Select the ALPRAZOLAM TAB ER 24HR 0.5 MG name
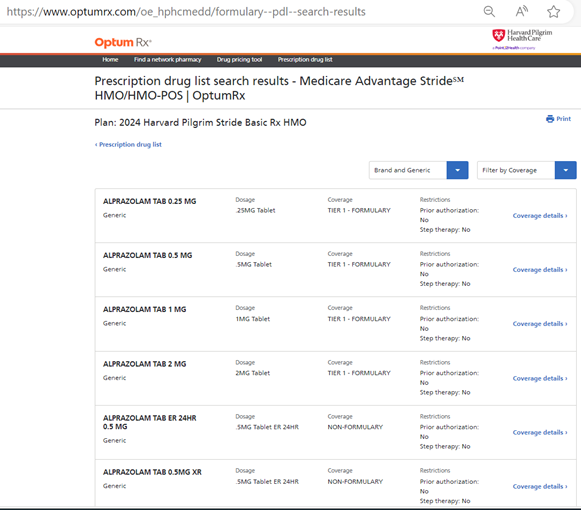This screenshot has width=581, height=510. coord(150,423)
